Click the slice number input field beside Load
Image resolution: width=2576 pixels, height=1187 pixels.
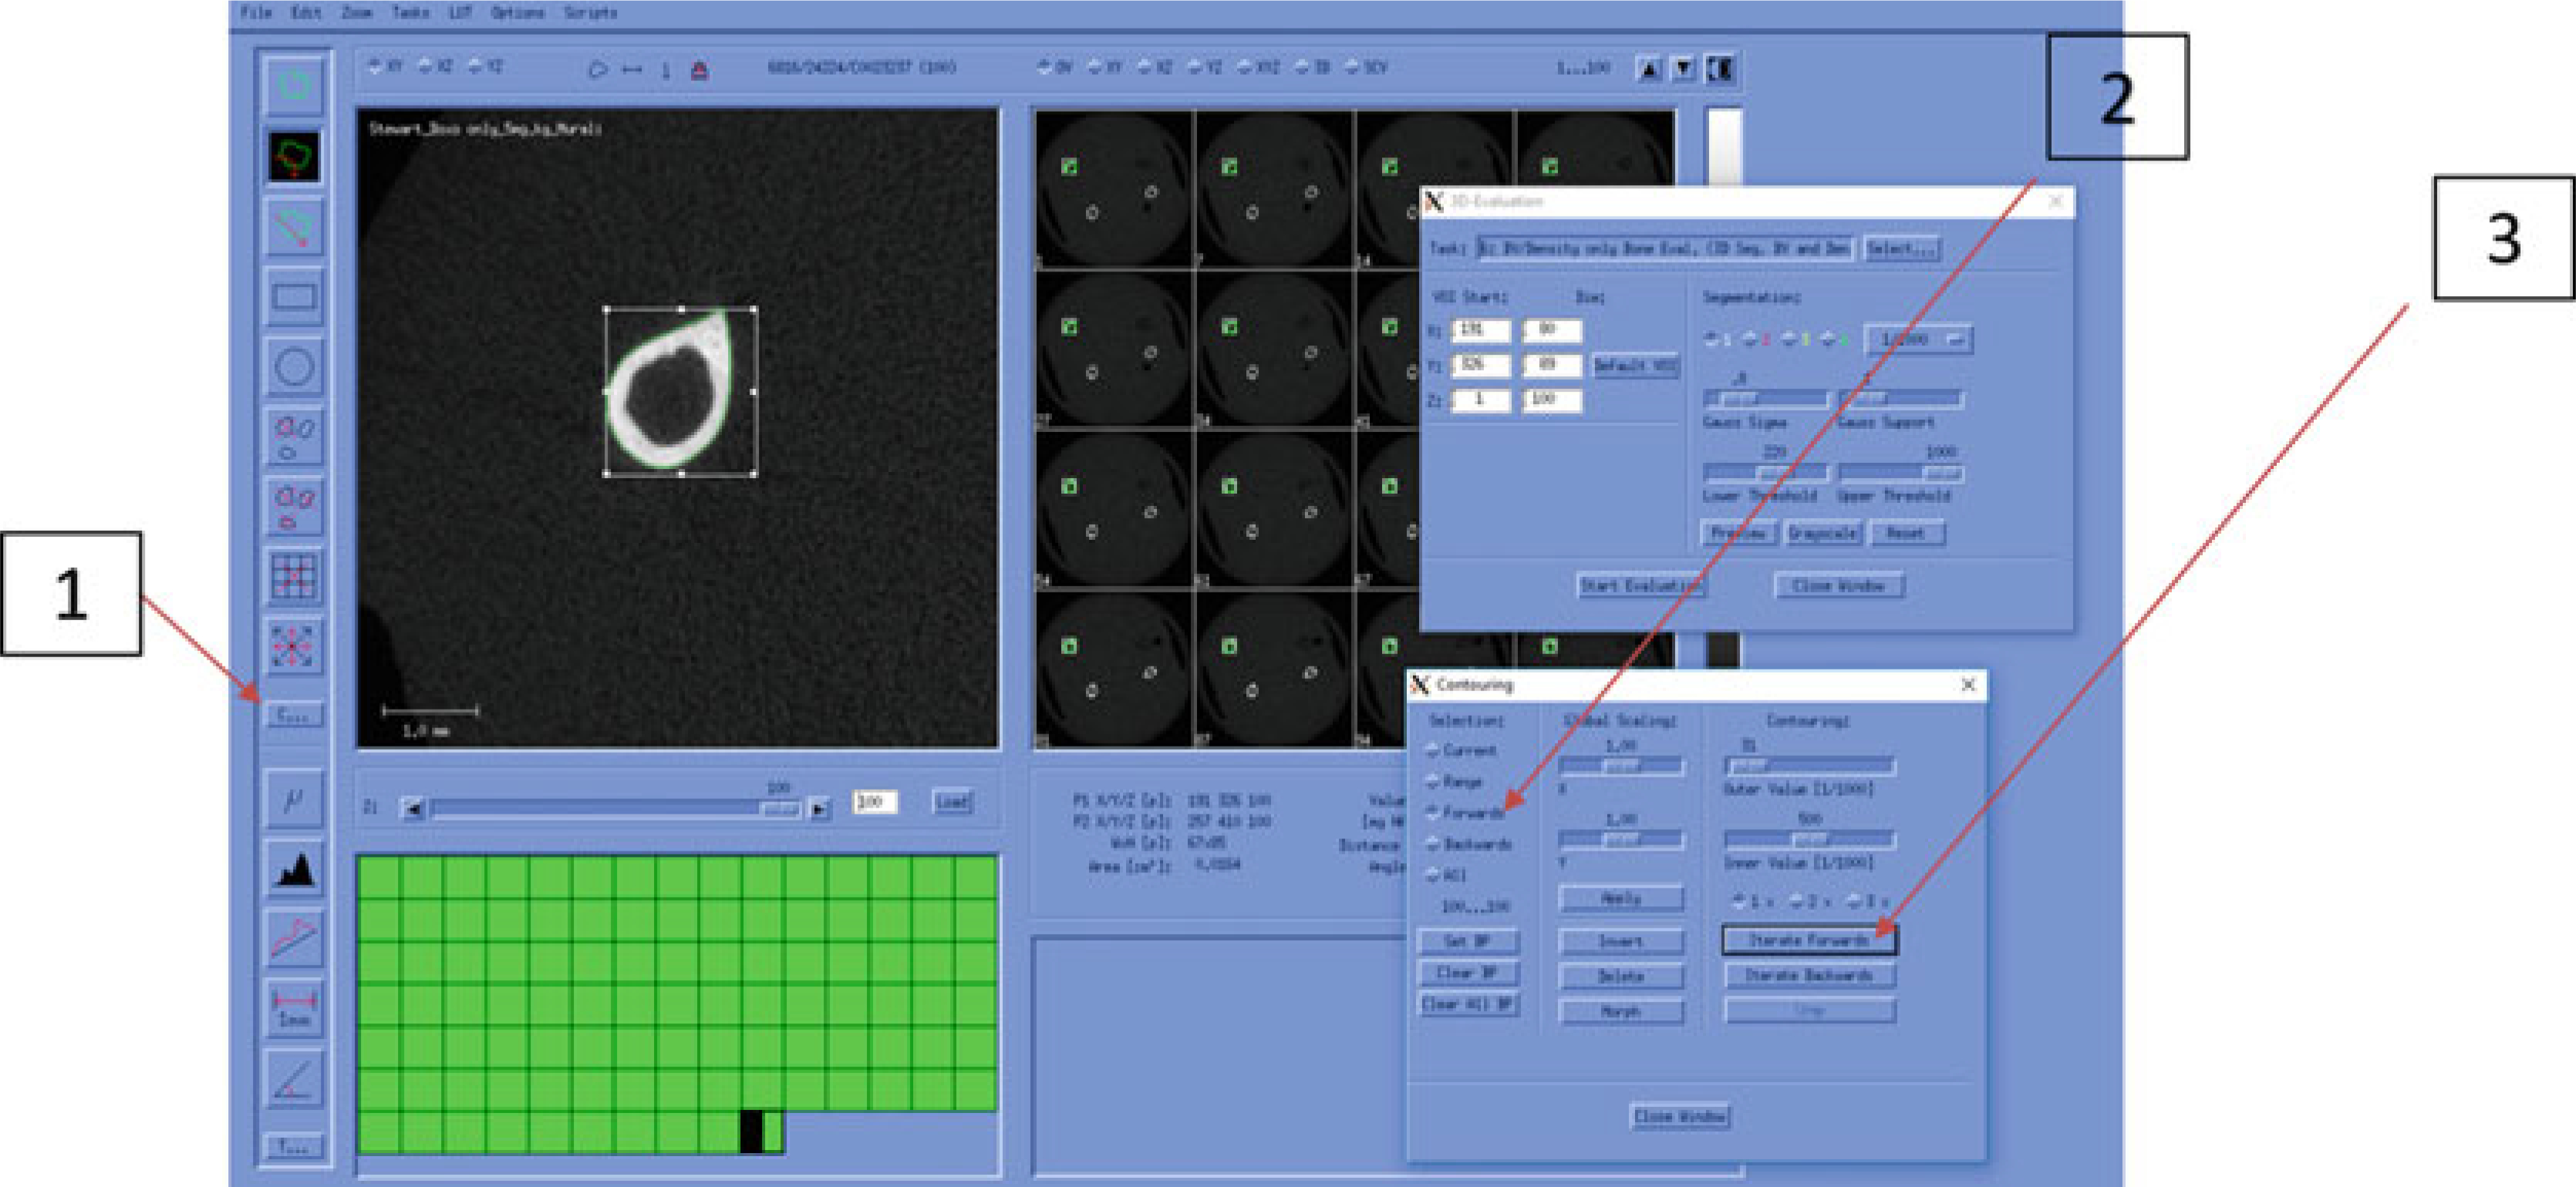pos(874,802)
